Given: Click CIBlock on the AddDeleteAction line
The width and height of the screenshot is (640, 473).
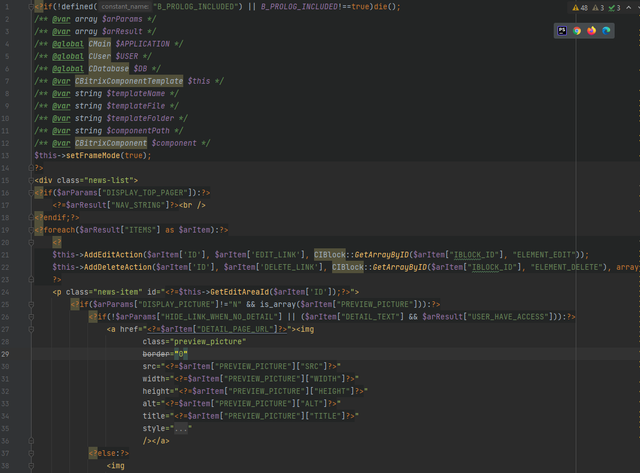Looking at the screenshot, I should (x=347, y=267).
